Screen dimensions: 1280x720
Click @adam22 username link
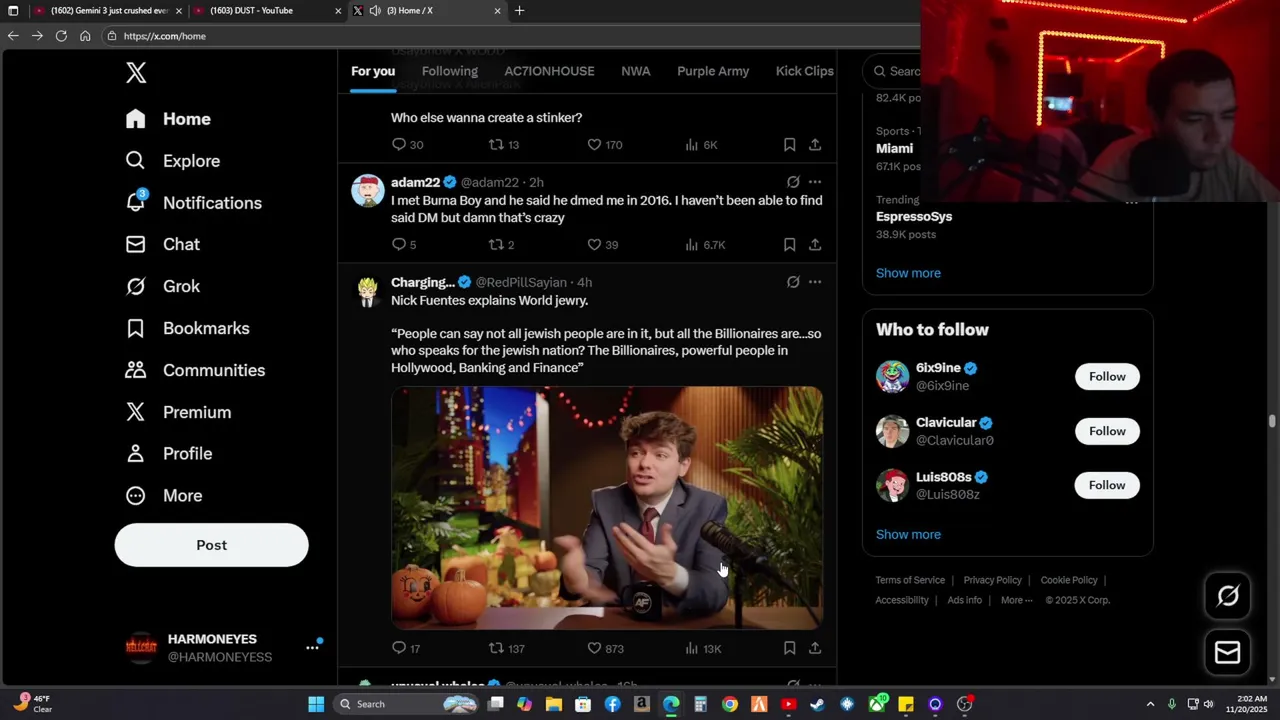490,182
